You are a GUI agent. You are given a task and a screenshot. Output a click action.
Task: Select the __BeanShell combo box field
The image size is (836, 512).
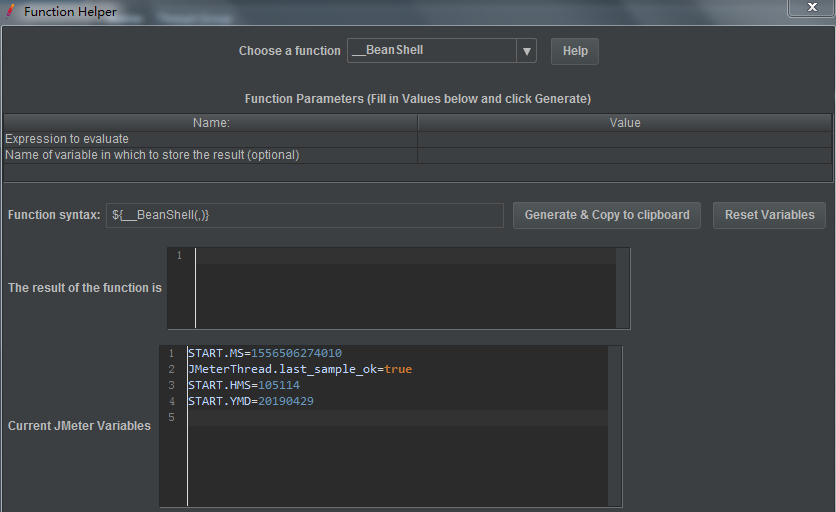tap(432, 51)
